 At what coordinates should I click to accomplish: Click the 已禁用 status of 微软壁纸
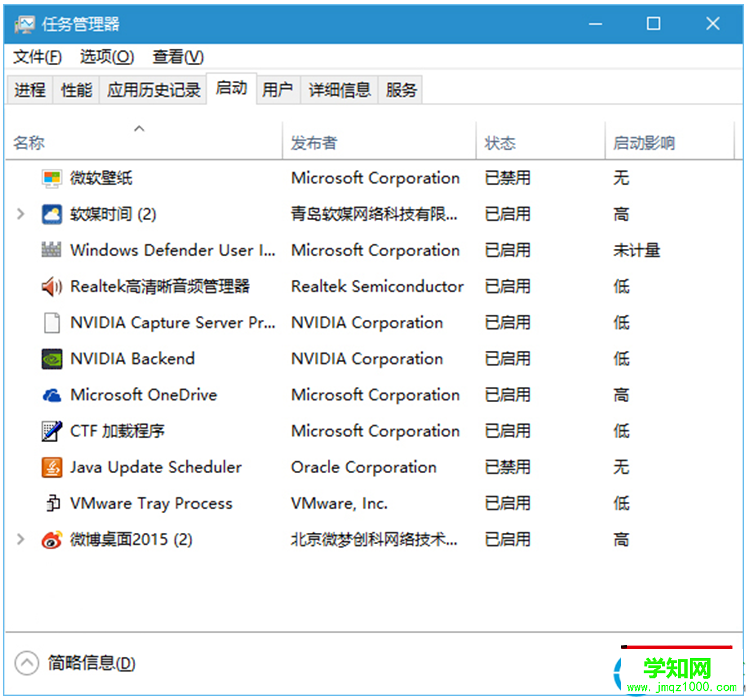click(x=508, y=178)
